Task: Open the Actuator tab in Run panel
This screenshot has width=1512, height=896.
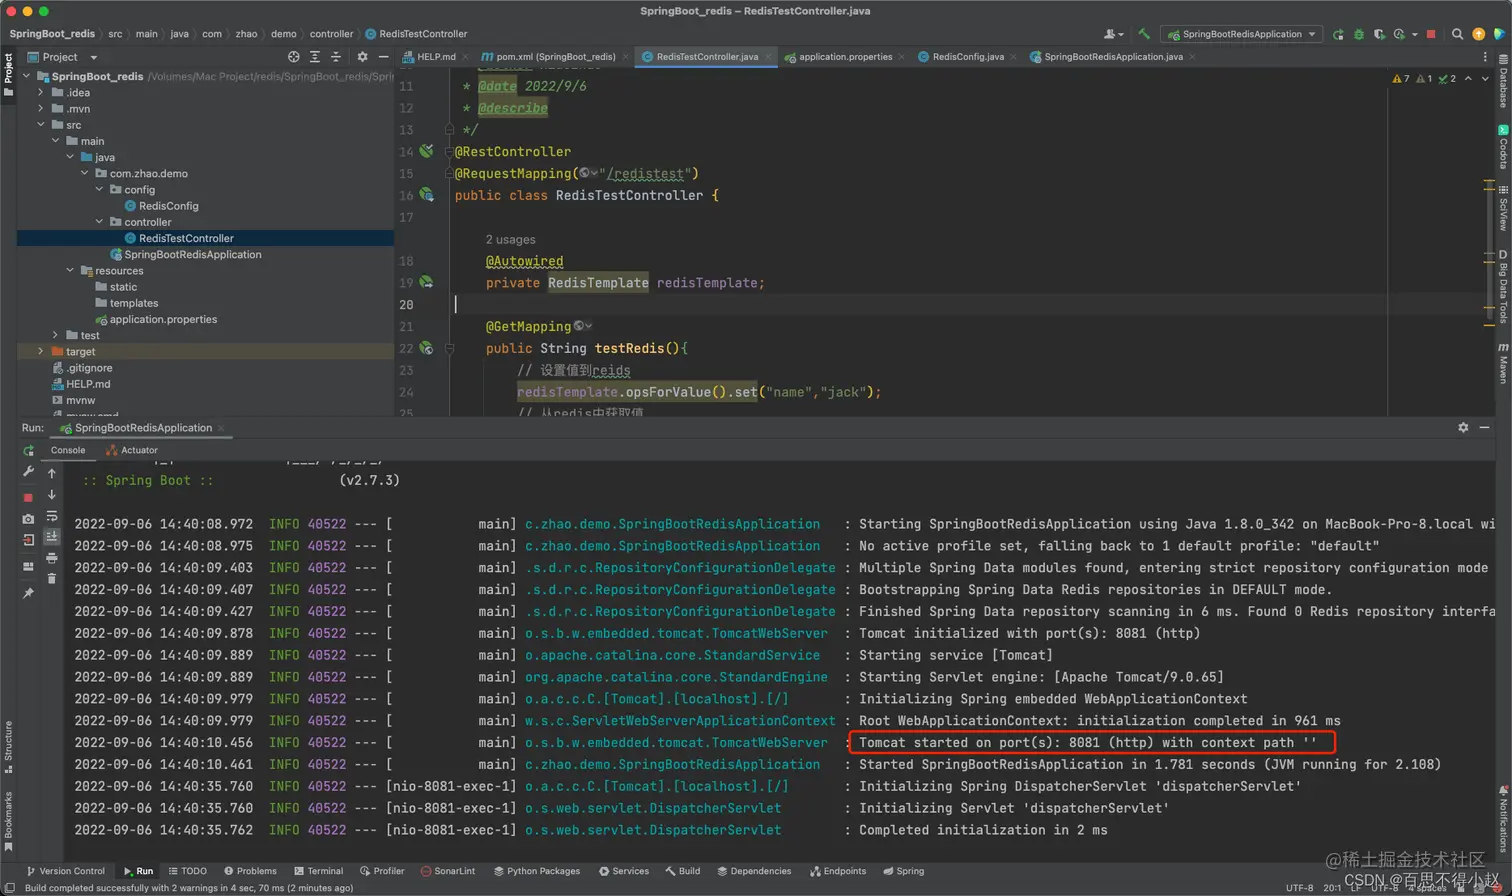Action: coord(139,450)
